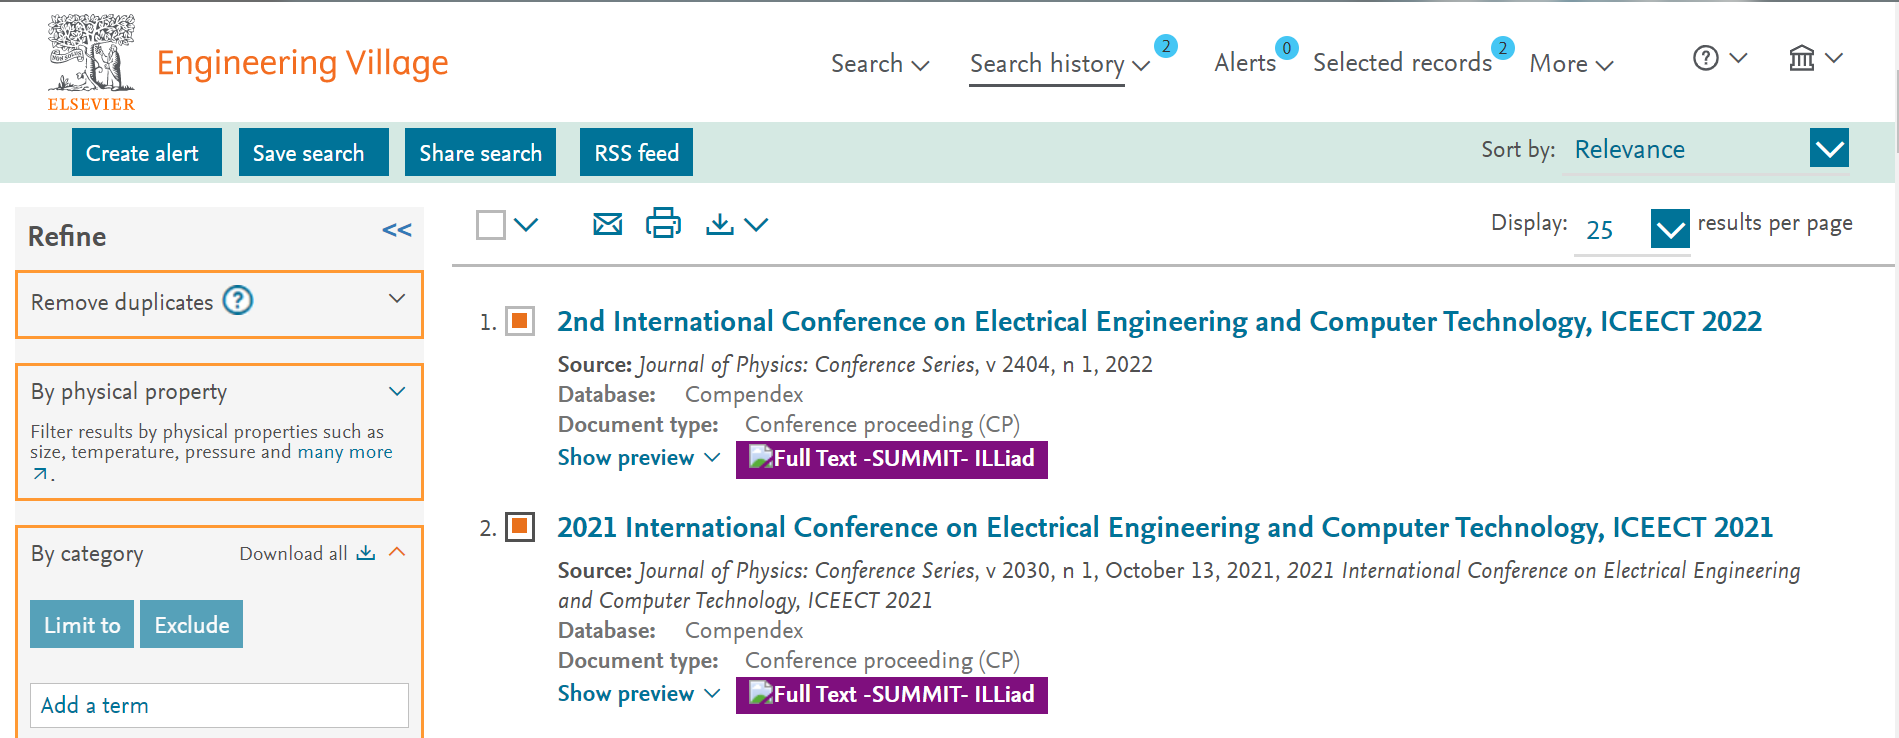The height and width of the screenshot is (738, 1899).
Task: Show preview for ICEECT 2022 result
Action: [x=638, y=458]
